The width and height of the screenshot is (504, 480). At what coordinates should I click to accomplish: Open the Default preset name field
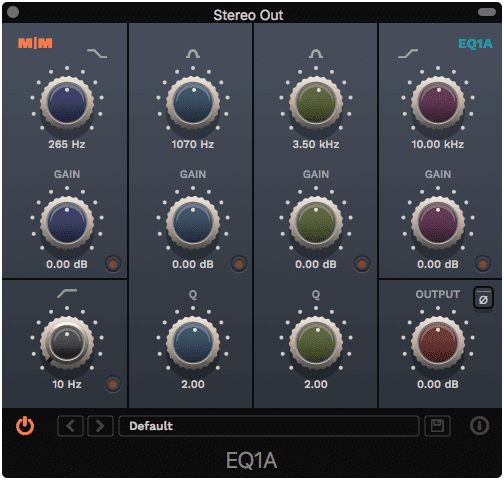[x=269, y=426]
